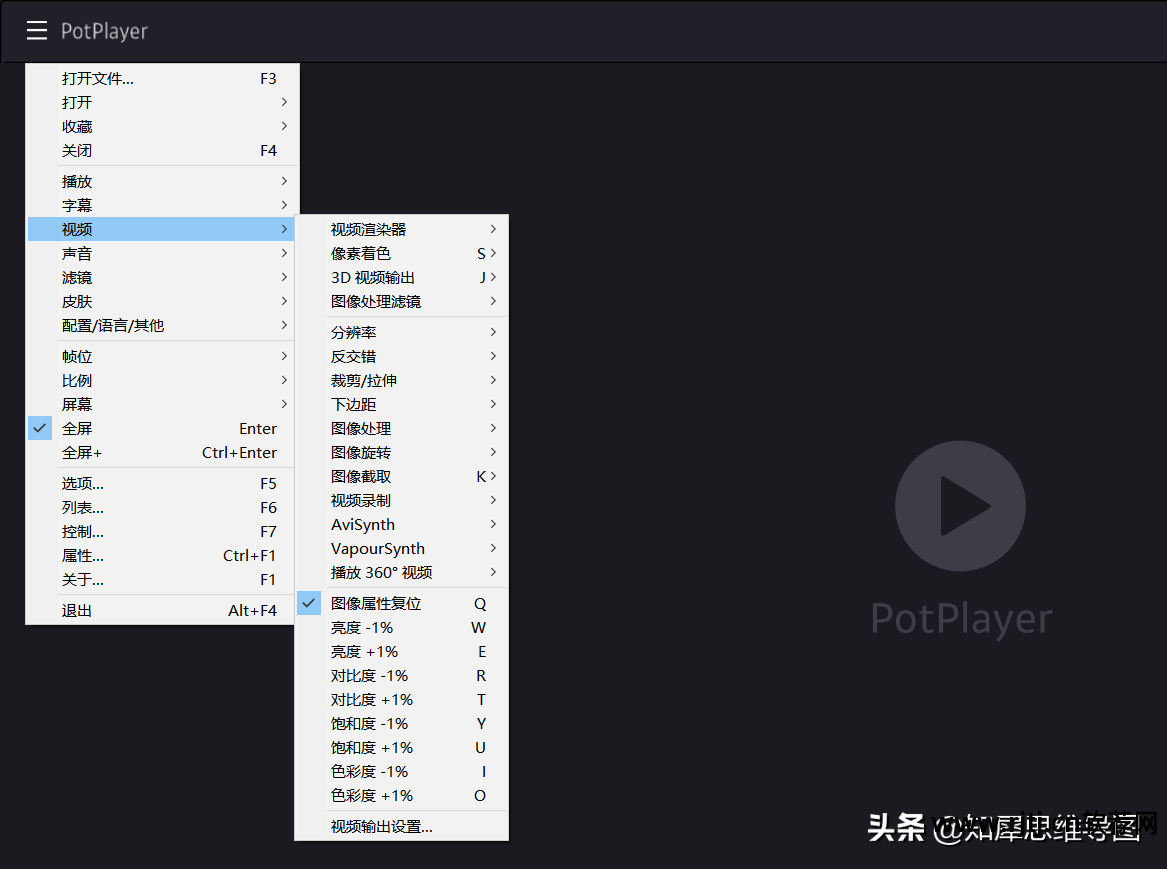Click the large center play button
The image size is (1167, 869).
960,506
